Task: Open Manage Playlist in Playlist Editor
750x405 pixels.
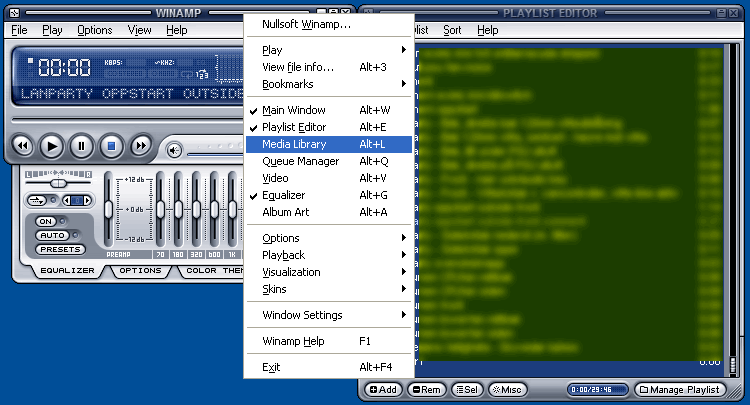Action: pyautogui.click(x=680, y=390)
